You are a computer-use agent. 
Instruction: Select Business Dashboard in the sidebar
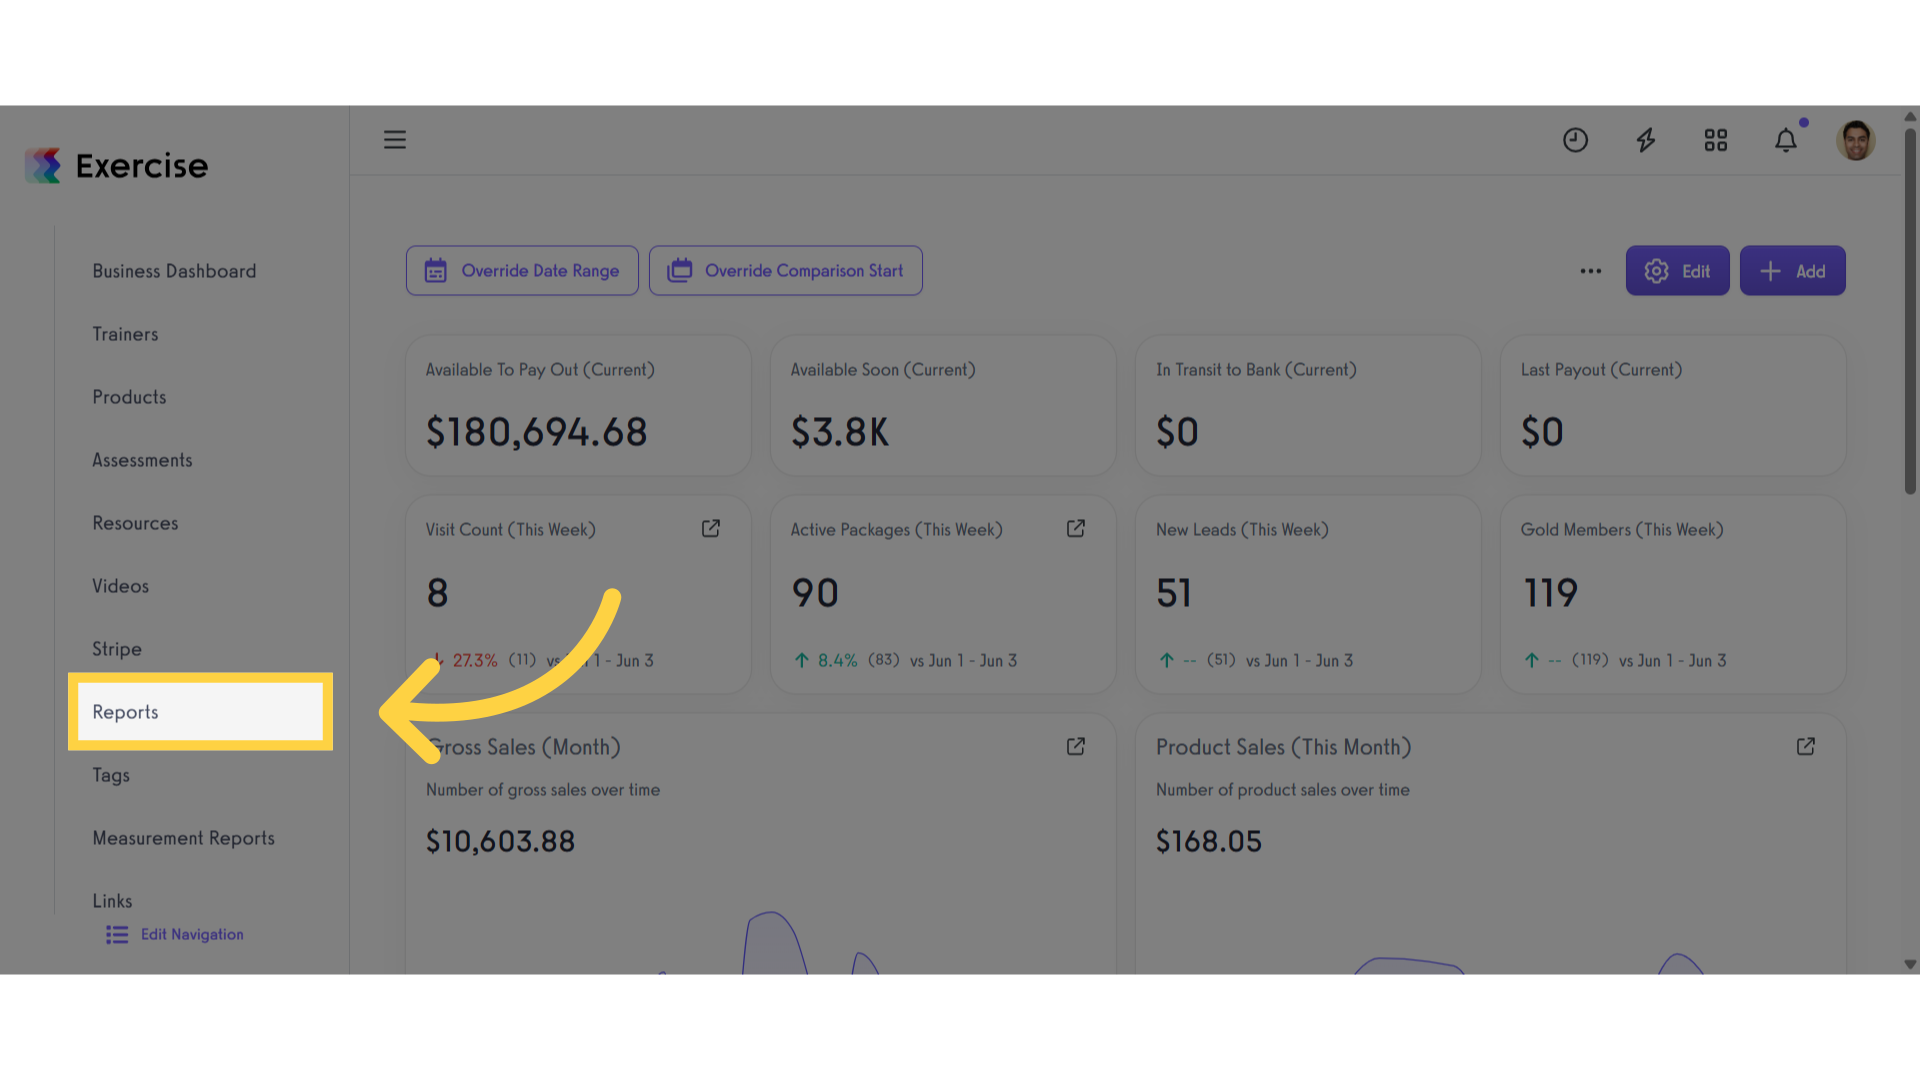(x=174, y=271)
